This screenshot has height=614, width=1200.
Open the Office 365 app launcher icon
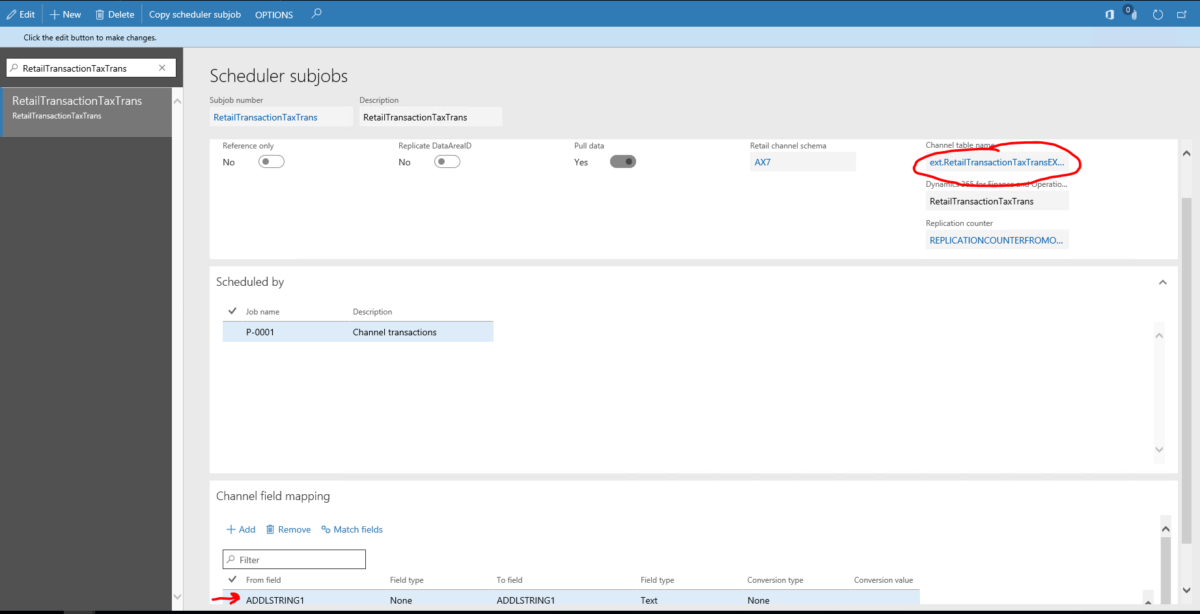coord(1108,13)
